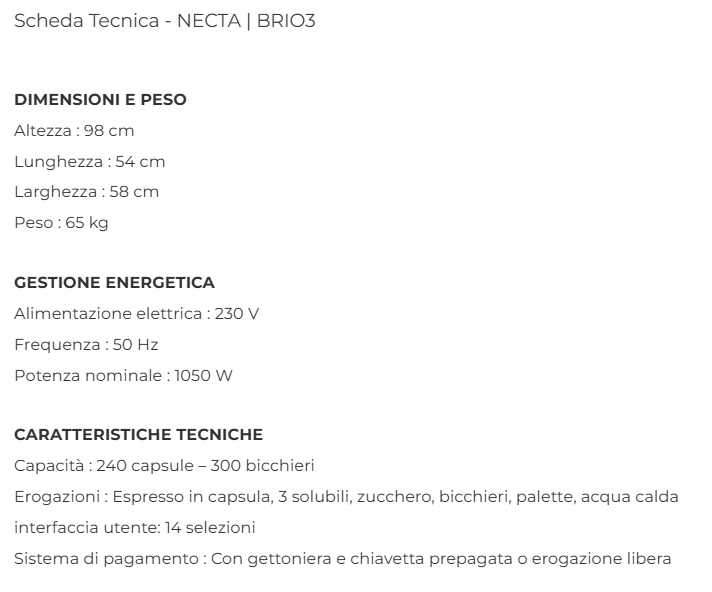Click the Altezza 98 cm line
Screen dimensions: 712x592
74,131
